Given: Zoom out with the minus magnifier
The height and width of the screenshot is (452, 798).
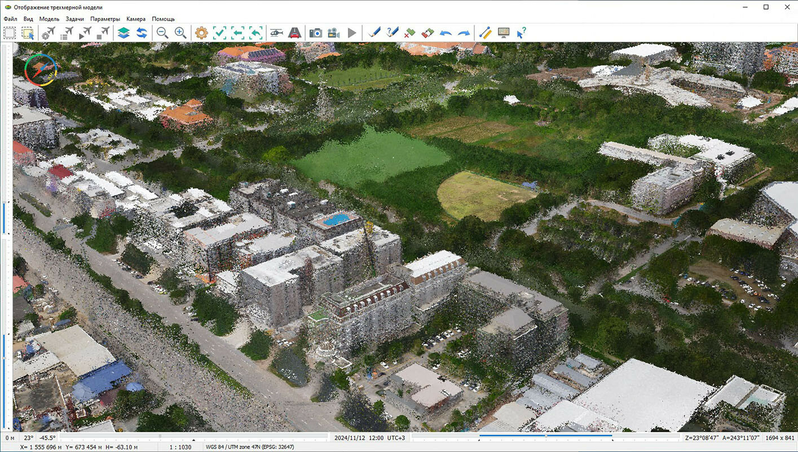Looking at the screenshot, I should [162, 32].
